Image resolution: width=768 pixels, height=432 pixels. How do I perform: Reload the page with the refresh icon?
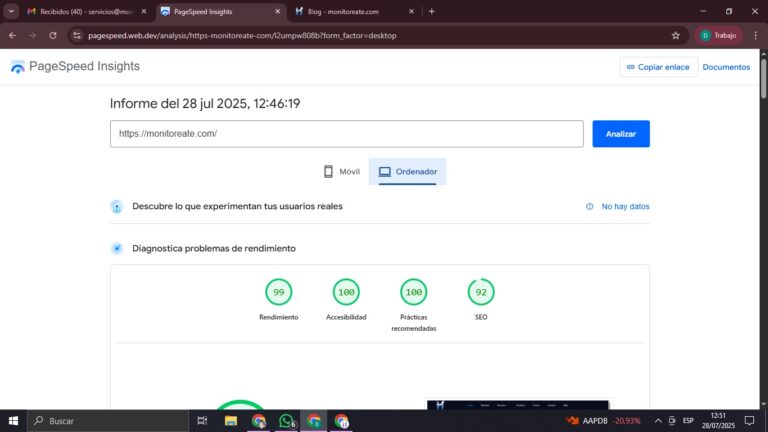coord(52,35)
